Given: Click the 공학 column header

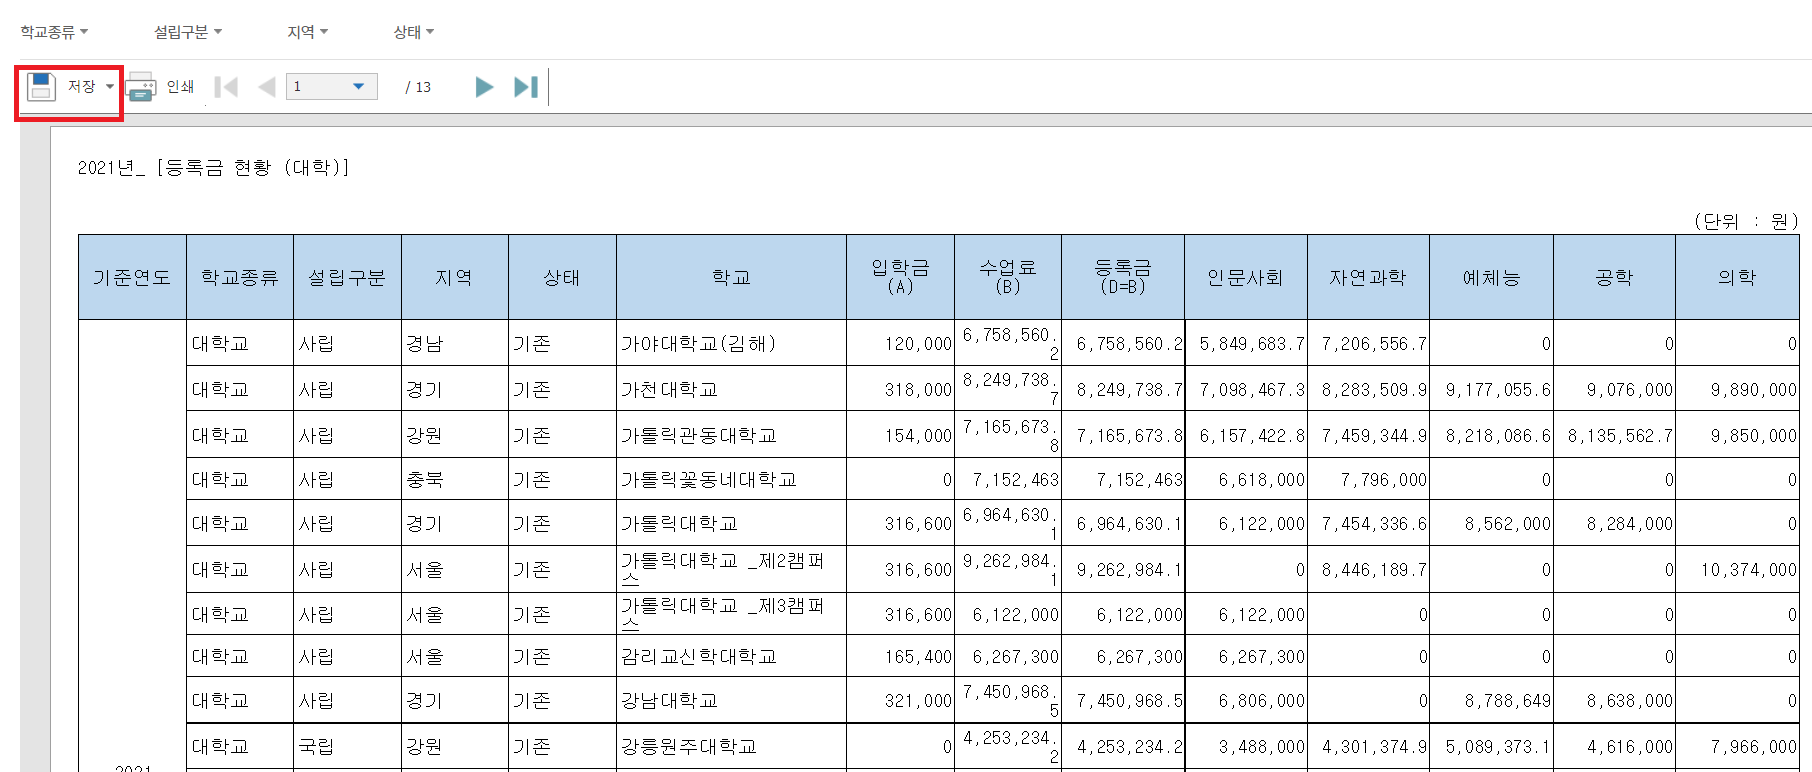Looking at the screenshot, I should (x=1614, y=277).
